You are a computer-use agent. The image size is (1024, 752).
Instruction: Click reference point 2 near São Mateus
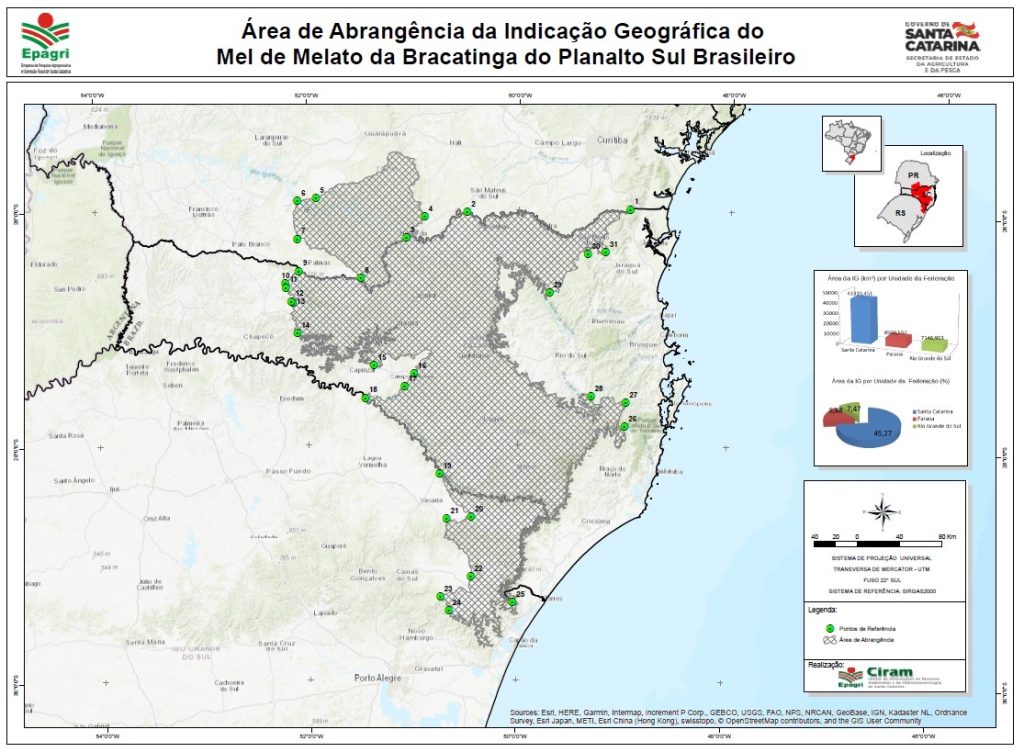click(x=467, y=211)
